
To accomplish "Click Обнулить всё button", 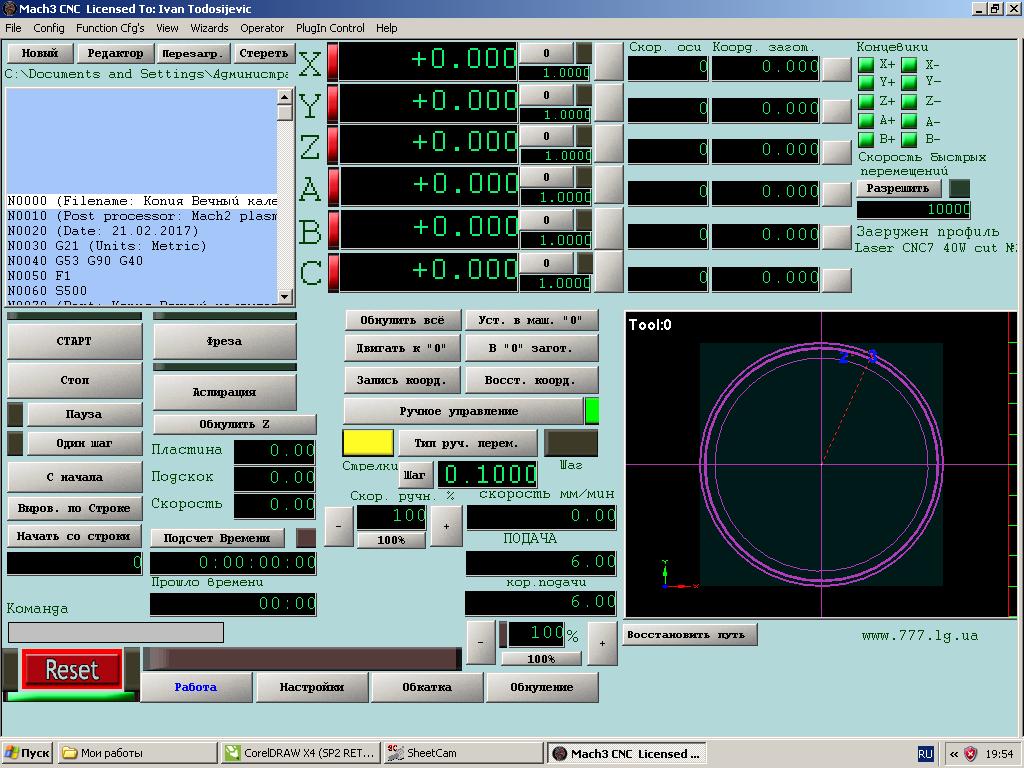I will click(x=402, y=320).
